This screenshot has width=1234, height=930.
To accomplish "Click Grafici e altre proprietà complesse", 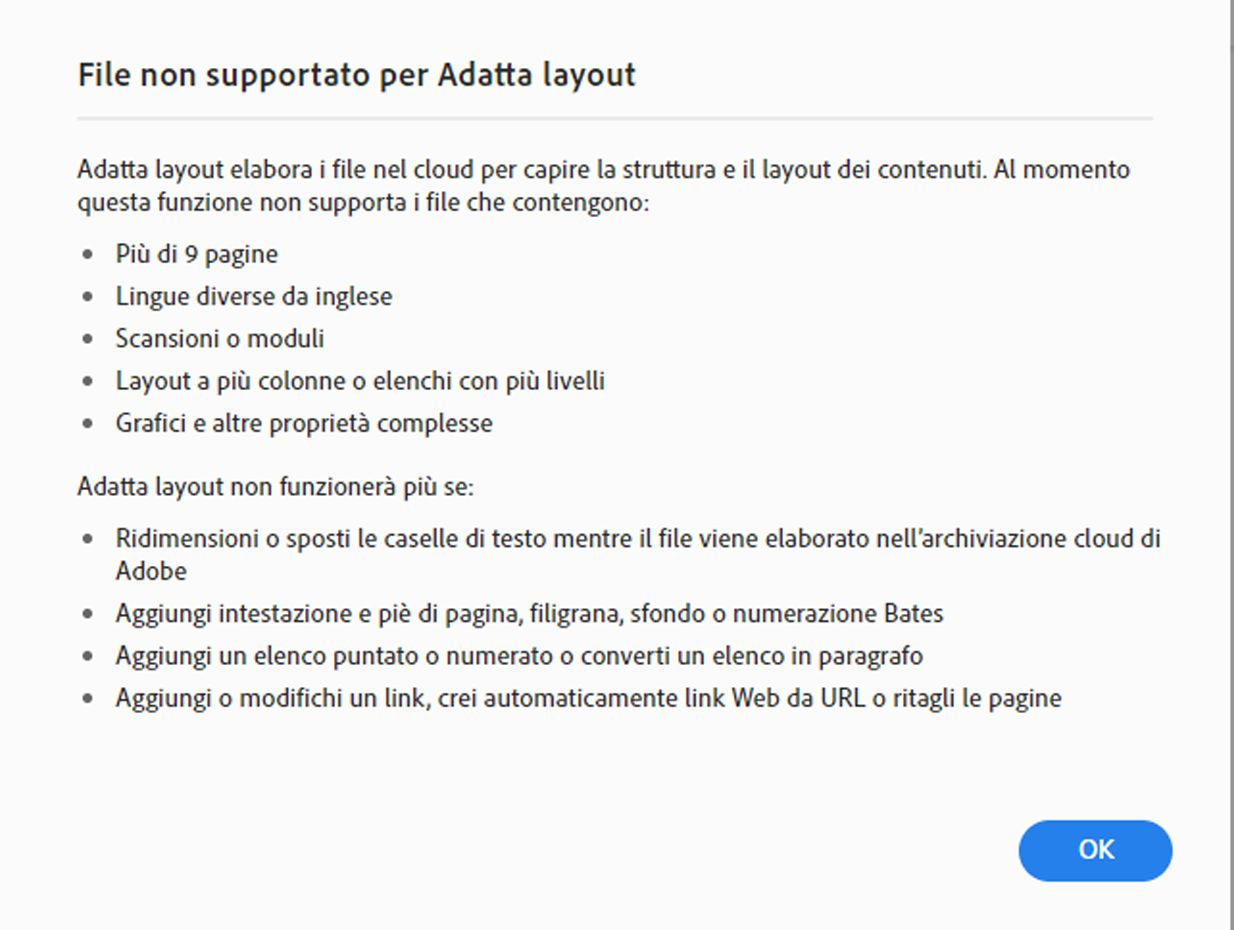I will (x=306, y=423).
